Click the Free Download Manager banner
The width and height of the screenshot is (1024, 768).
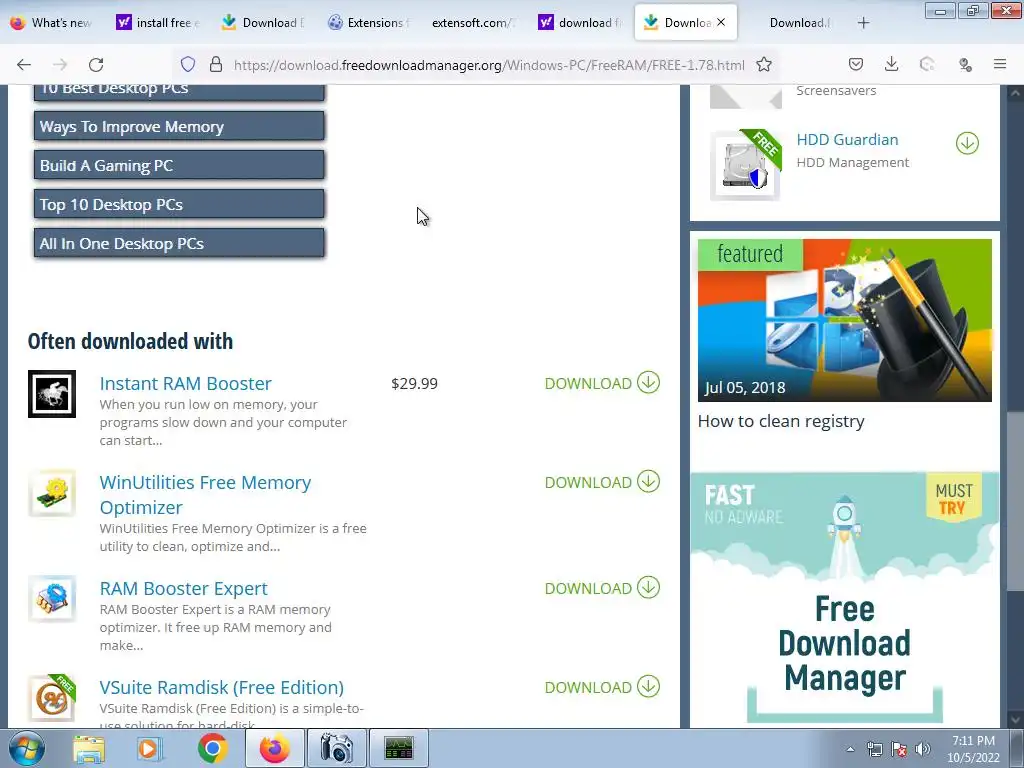[844, 598]
